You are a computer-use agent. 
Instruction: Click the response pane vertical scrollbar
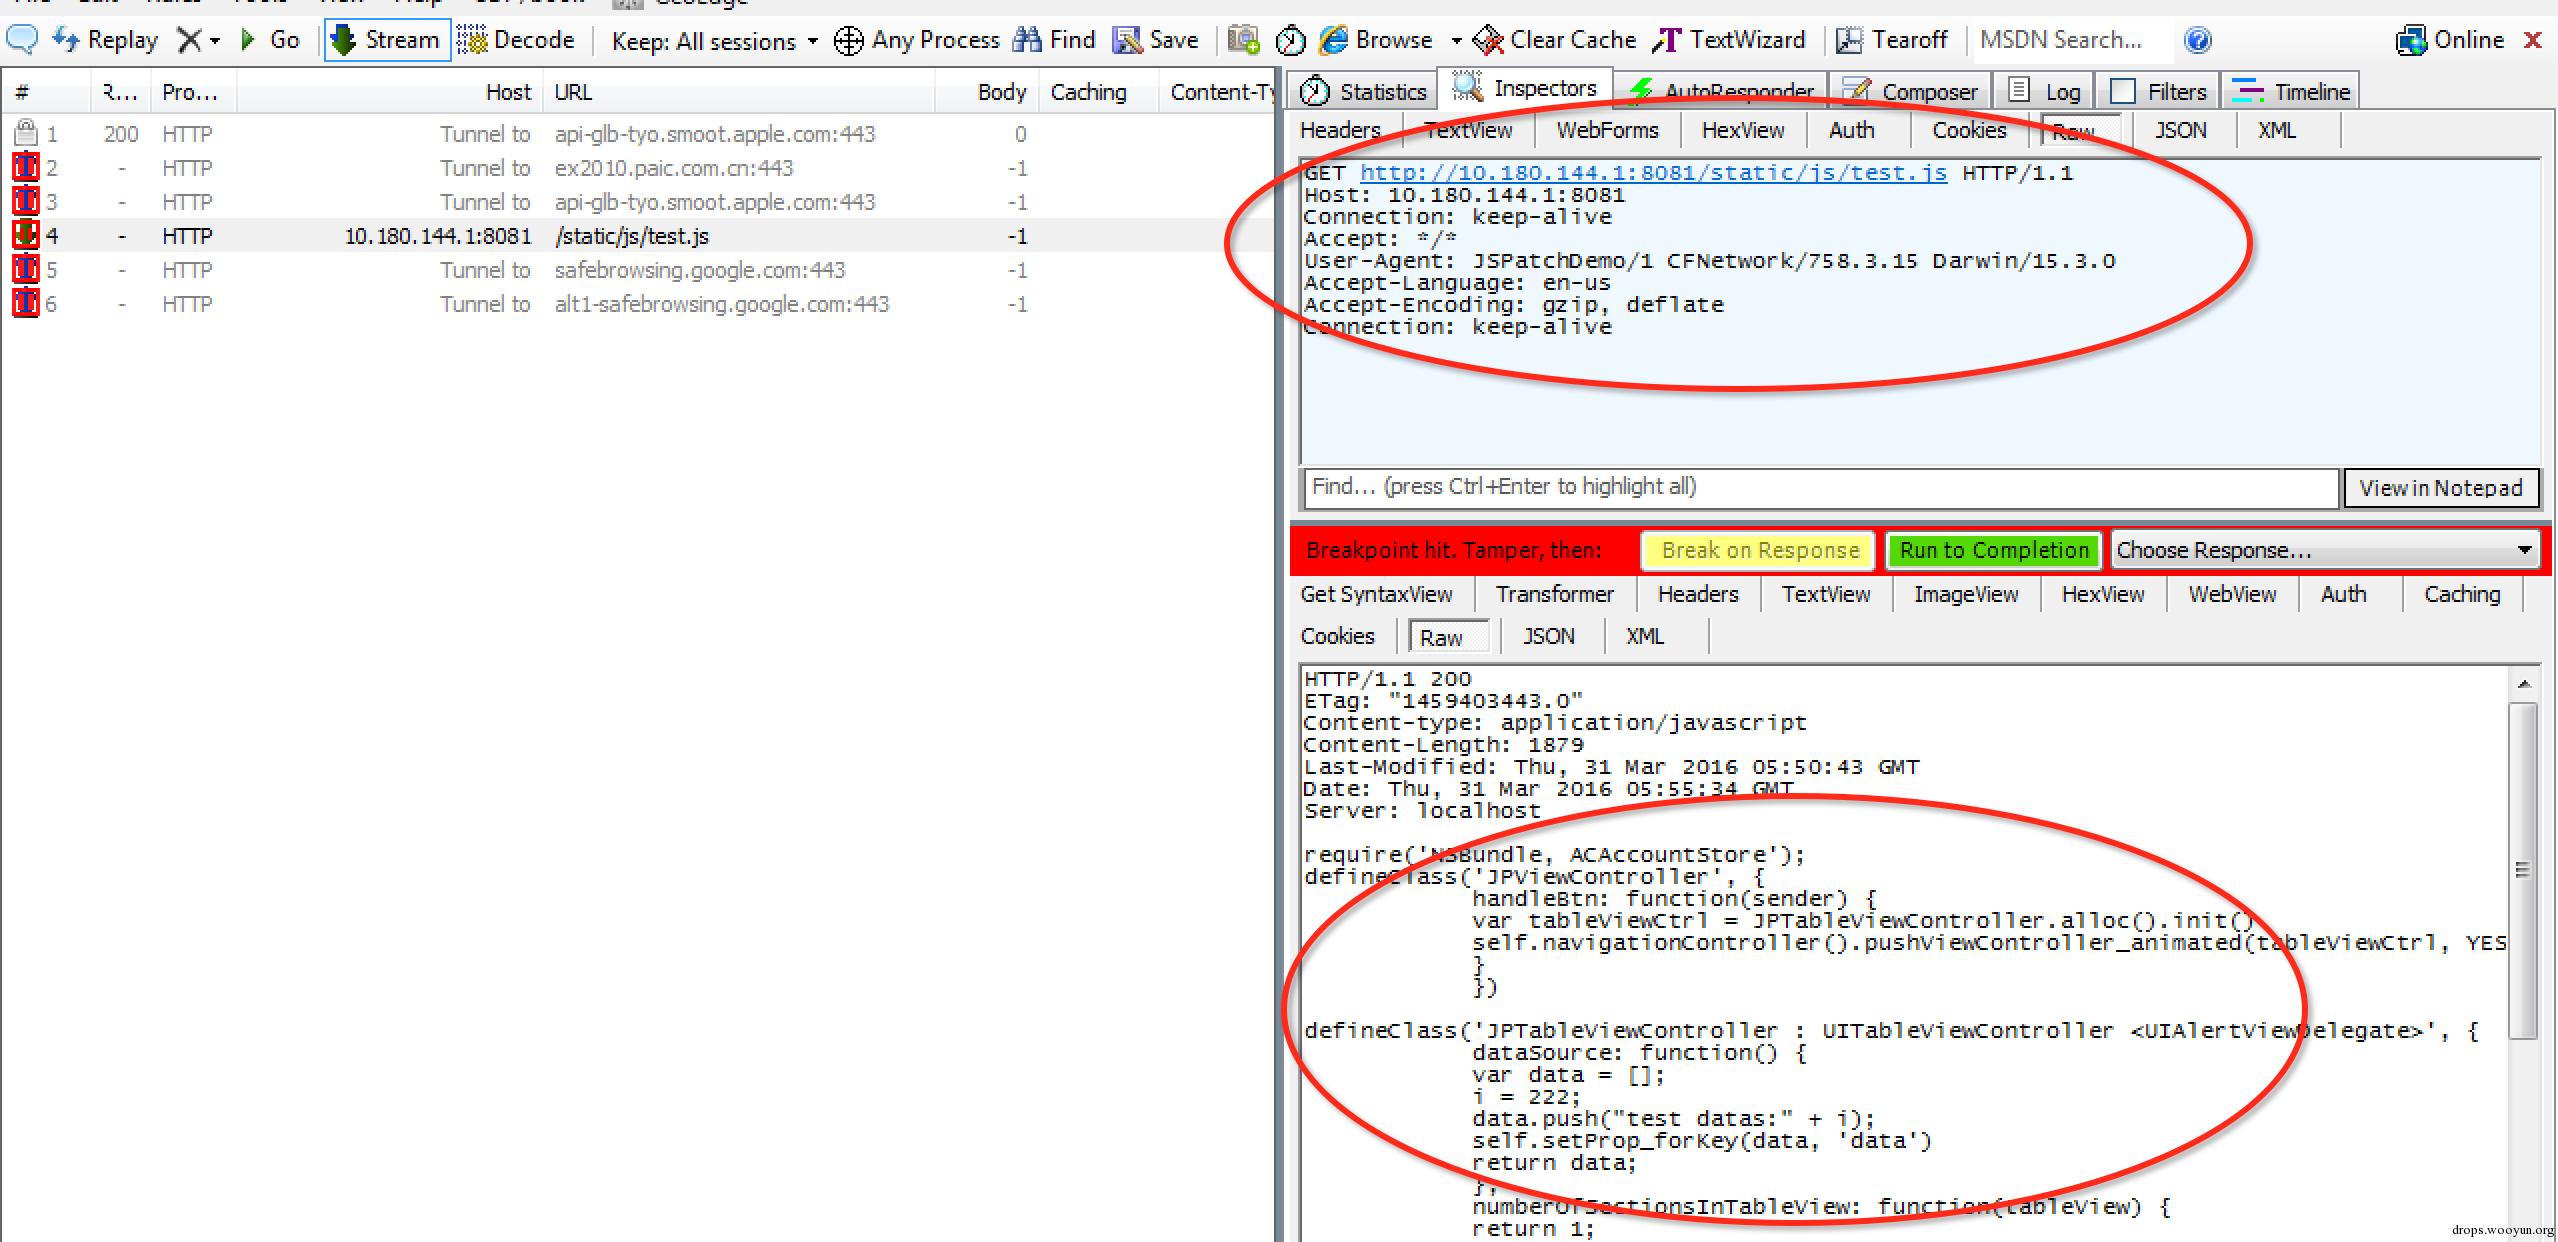point(2523,870)
